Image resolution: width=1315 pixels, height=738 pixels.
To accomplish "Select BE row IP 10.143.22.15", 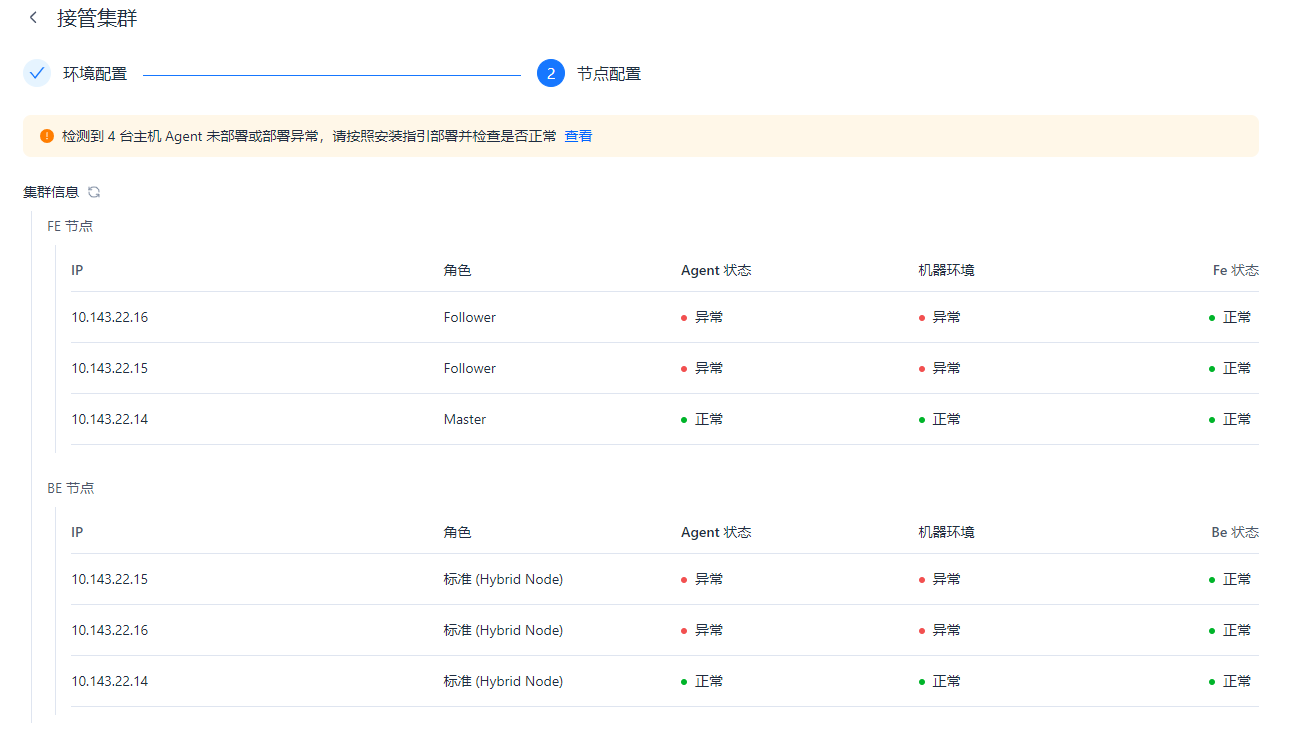I will pos(109,579).
